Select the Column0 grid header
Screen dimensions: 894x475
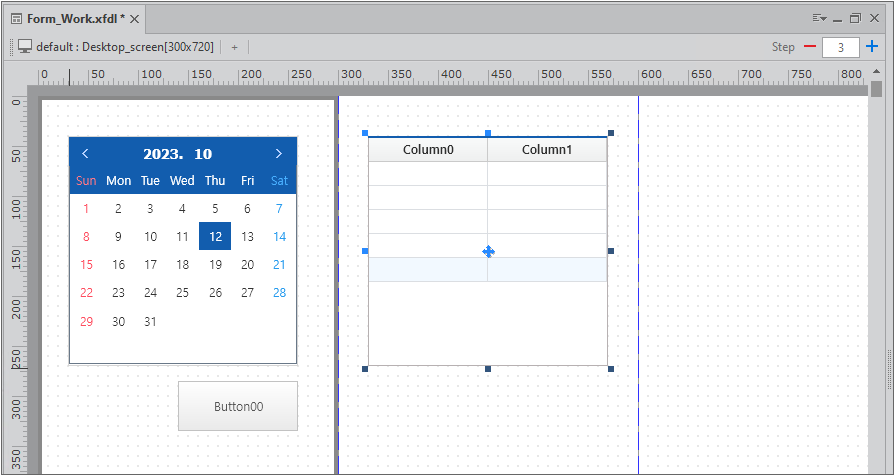point(428,150)
